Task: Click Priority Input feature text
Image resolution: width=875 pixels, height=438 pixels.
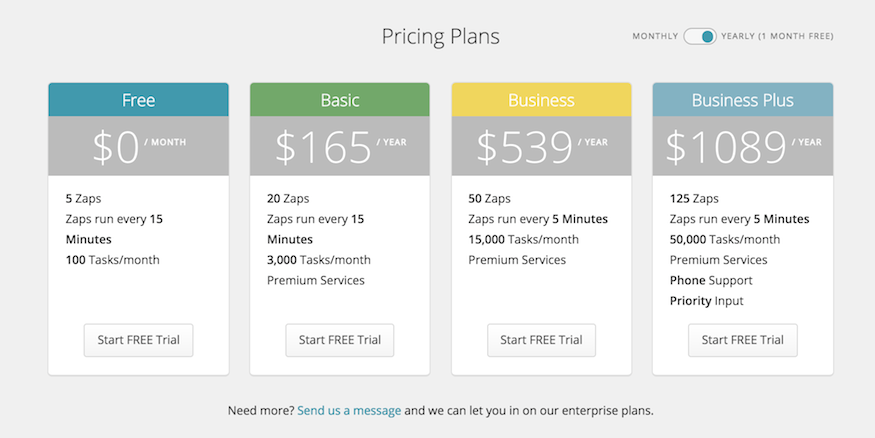Action: coord(706,301)
